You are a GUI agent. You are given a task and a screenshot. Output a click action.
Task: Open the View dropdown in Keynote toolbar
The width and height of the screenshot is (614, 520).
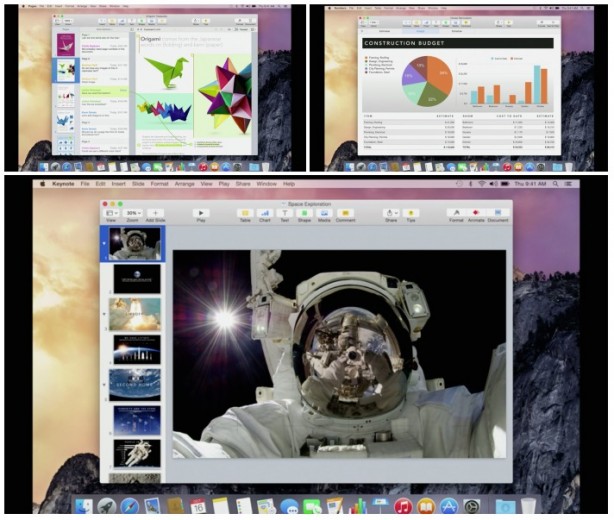111,213
